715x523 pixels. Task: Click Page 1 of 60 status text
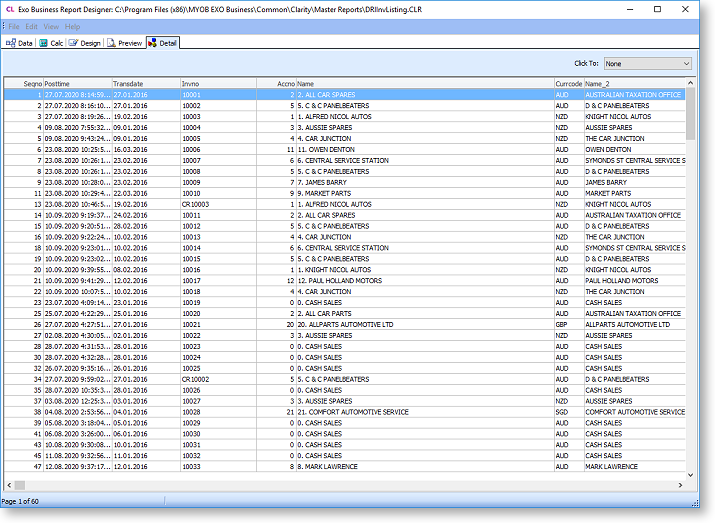click(x=20, y=501)
